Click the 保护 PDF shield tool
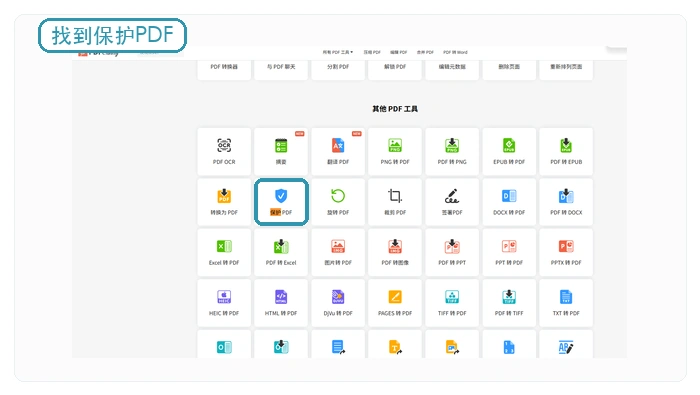Viewport: 700px width, 395px height. 281,202
